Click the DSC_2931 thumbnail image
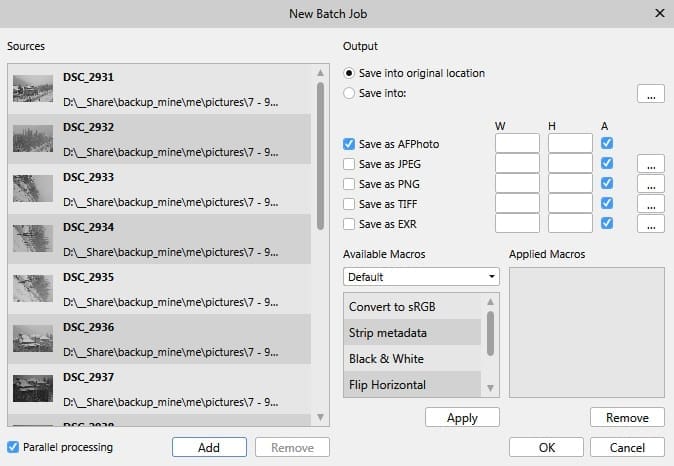The height and width of the screenshot is (466, 674). click(33, 89)
